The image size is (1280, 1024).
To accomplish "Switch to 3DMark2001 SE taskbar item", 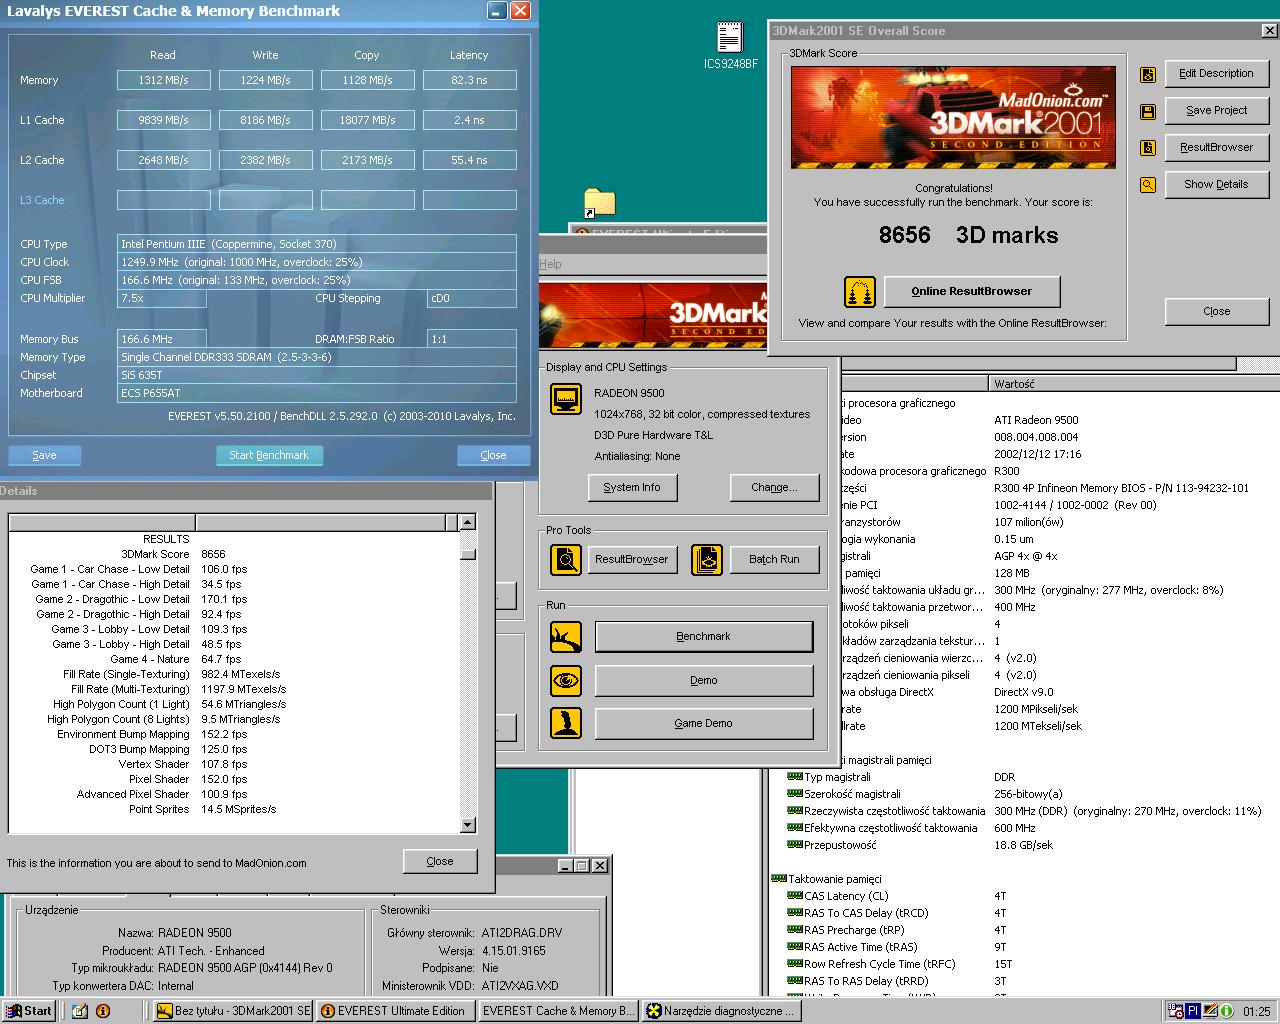I will [234, 1011].
